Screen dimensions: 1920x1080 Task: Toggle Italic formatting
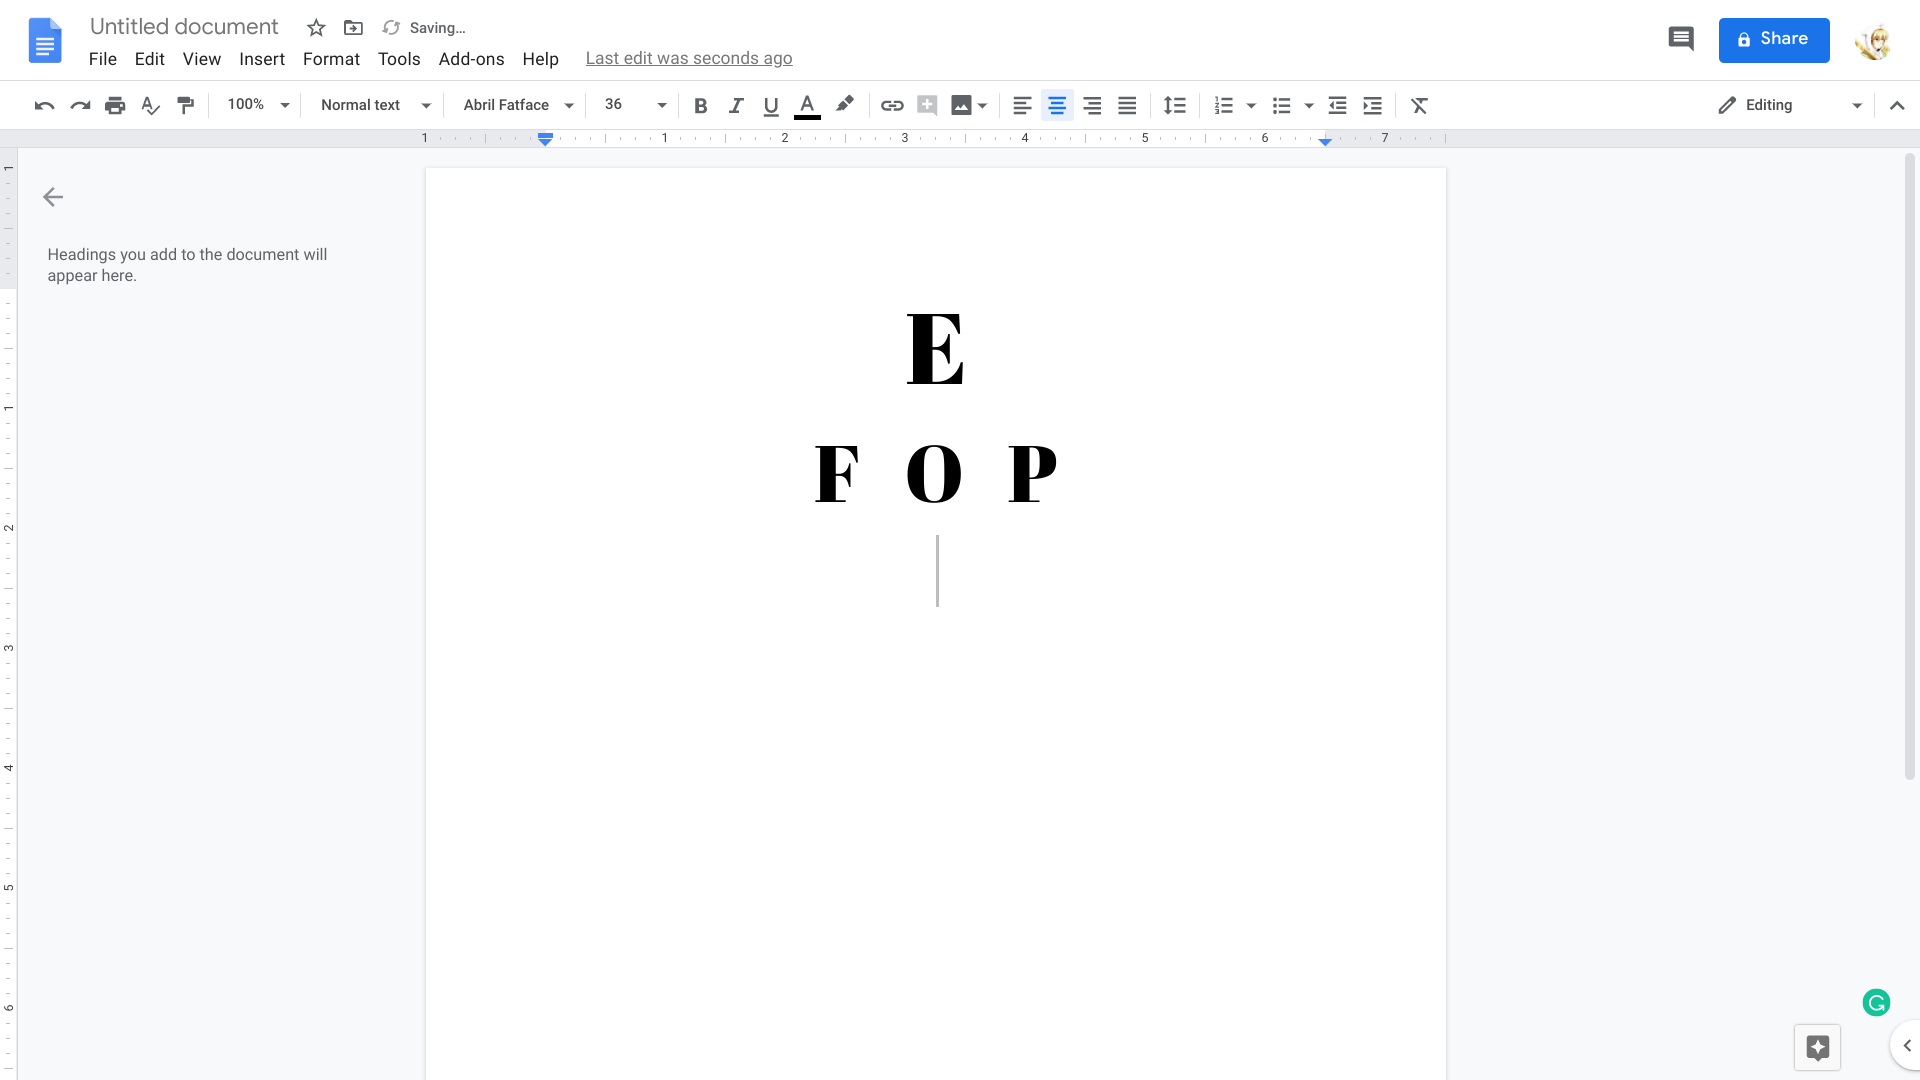[x=736, y=105]
